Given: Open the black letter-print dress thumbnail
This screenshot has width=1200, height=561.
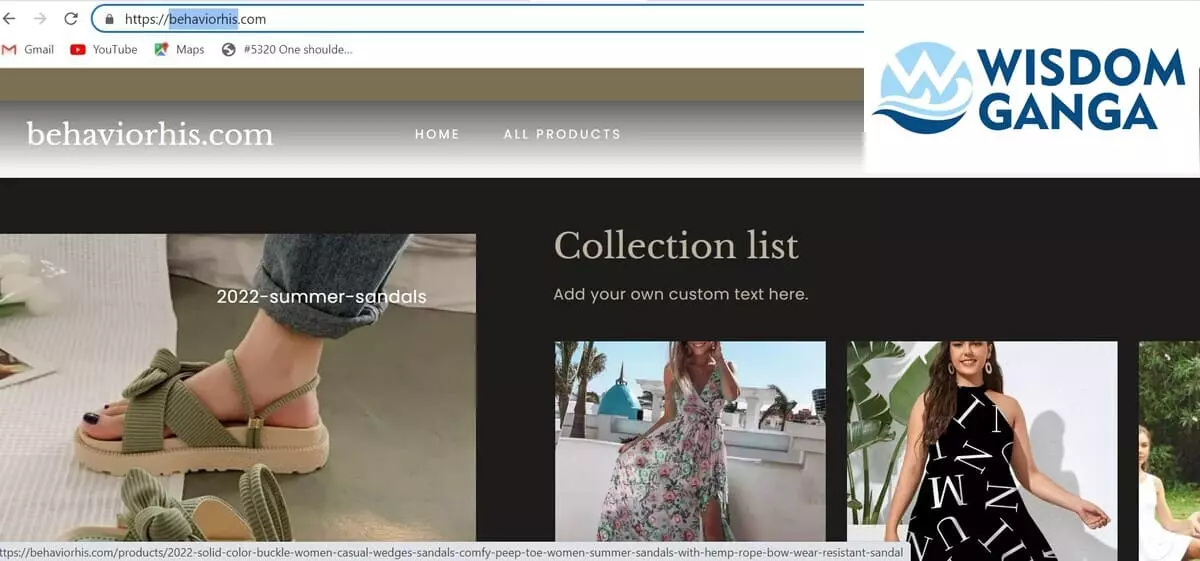Looking at the screenshot, I should pos(982,450).
